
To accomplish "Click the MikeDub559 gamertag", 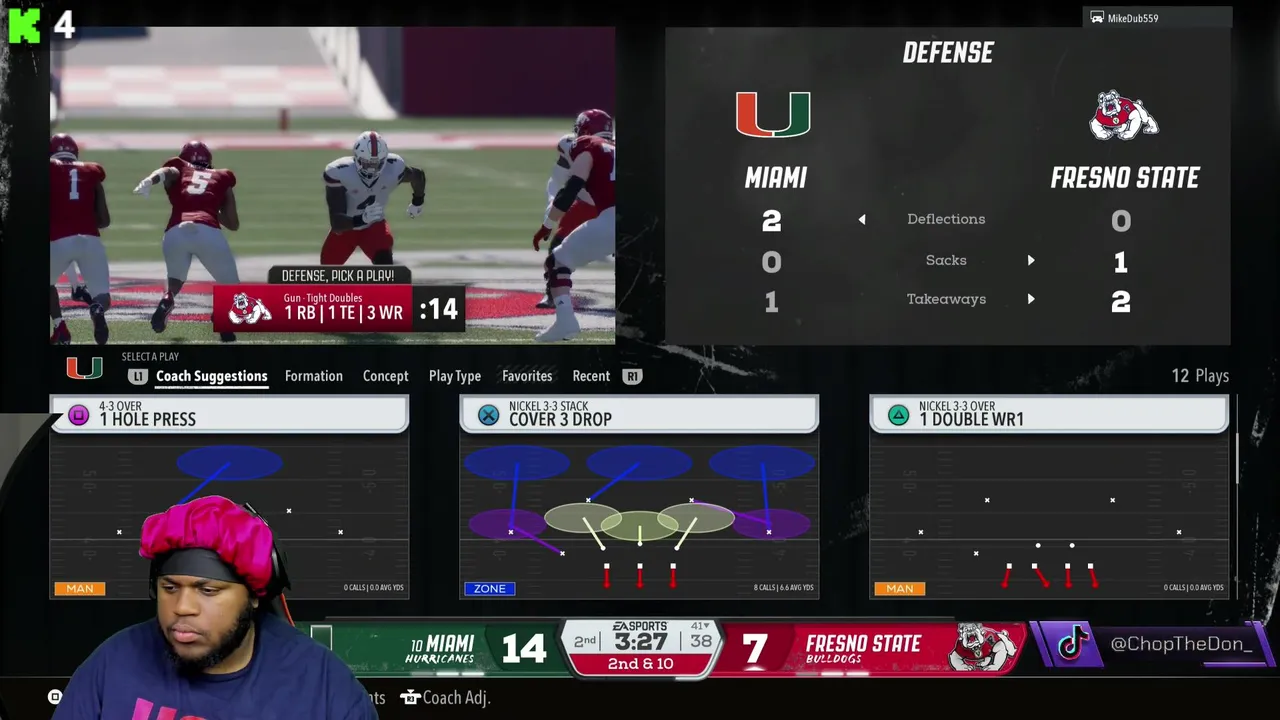I will tap(1133, 18).
